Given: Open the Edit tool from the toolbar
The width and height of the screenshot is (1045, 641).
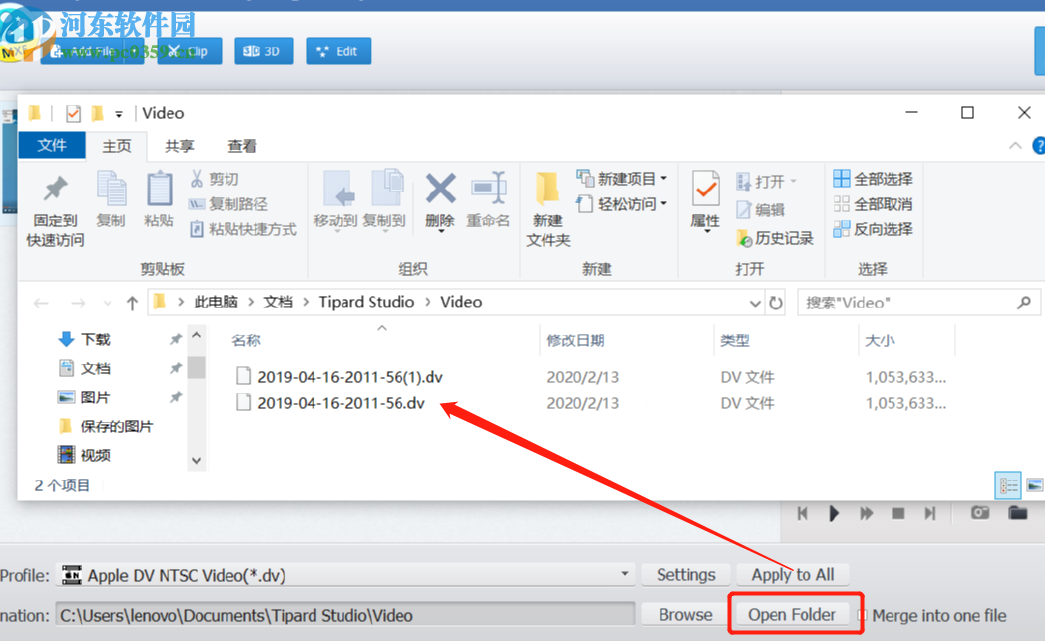Looking at the screenshot, I should pyautogui.click(x=338, y=50).
